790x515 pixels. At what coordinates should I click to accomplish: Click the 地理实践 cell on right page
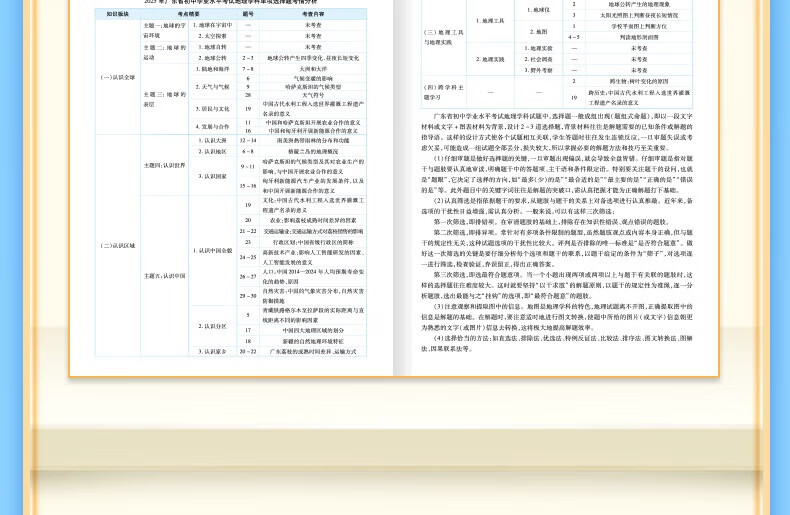pos(484,59)
